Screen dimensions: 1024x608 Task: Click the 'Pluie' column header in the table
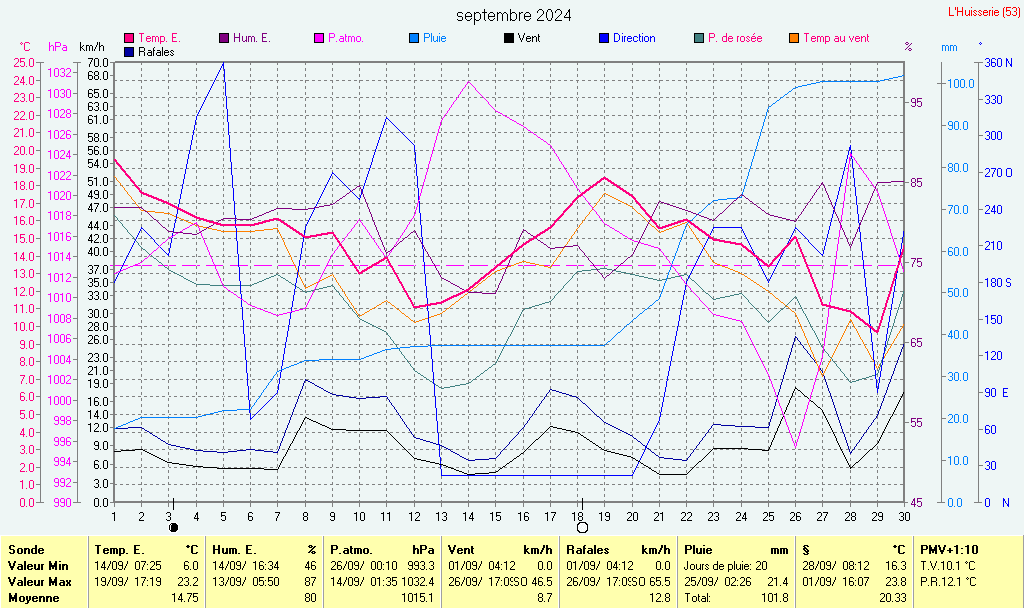coord(698,550)
